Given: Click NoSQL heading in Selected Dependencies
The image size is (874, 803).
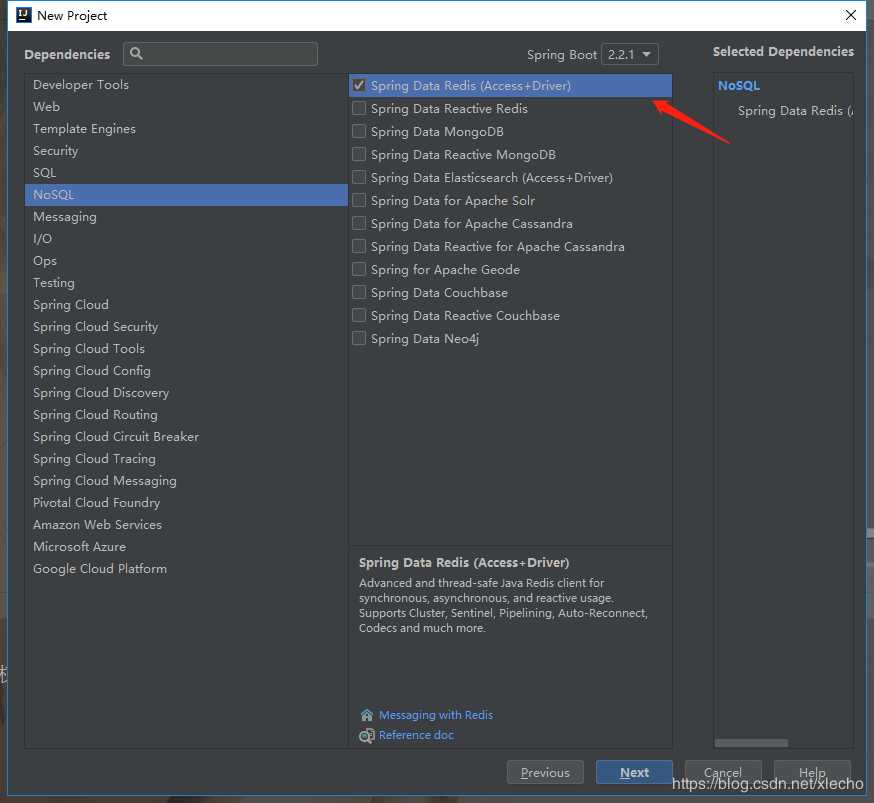Looking at the screenshot, I should [739, 86].
